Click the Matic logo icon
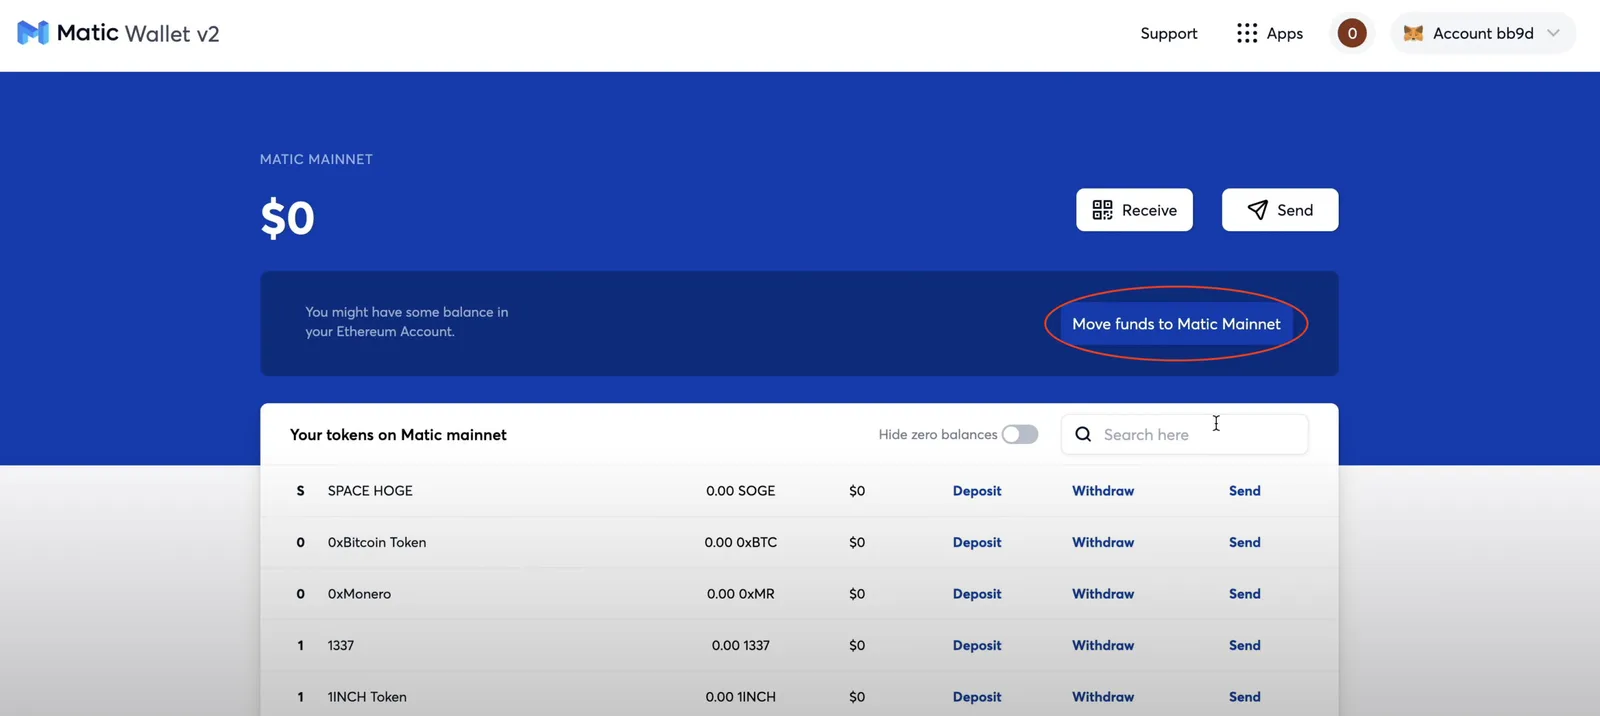Image resolution: width=1600 pixels, height=716 pixels. point(33,33)
